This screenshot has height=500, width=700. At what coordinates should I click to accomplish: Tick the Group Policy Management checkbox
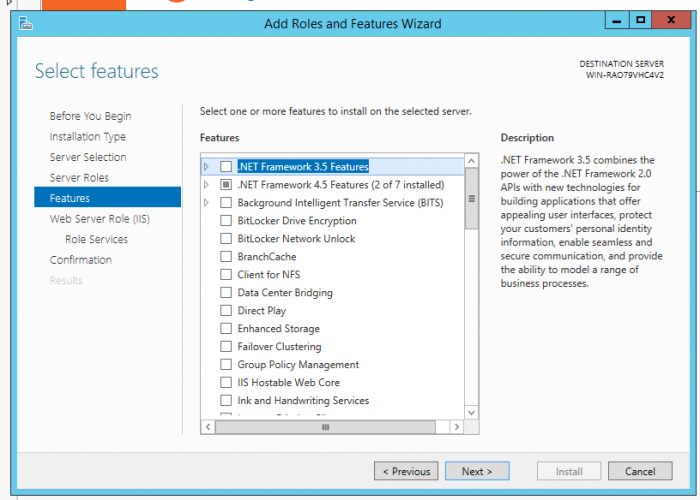[x=226, y=364]
